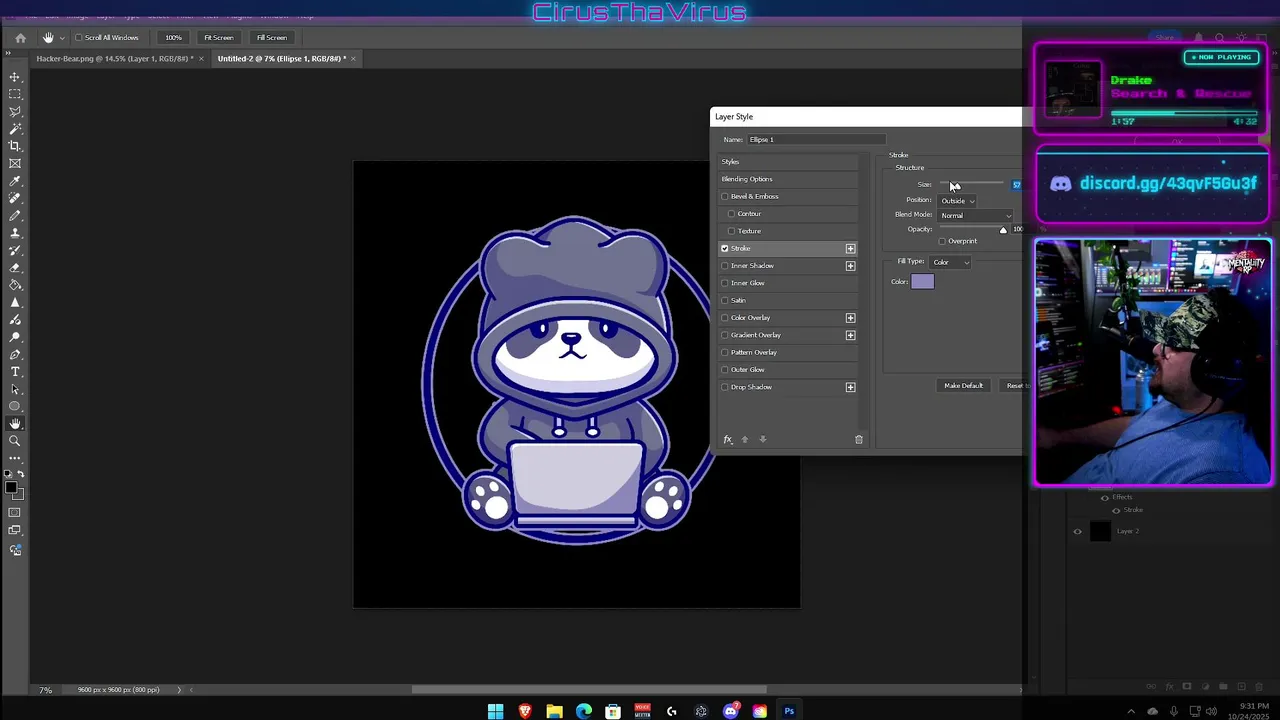Open Styles section in Layer Style

[788, 162]
